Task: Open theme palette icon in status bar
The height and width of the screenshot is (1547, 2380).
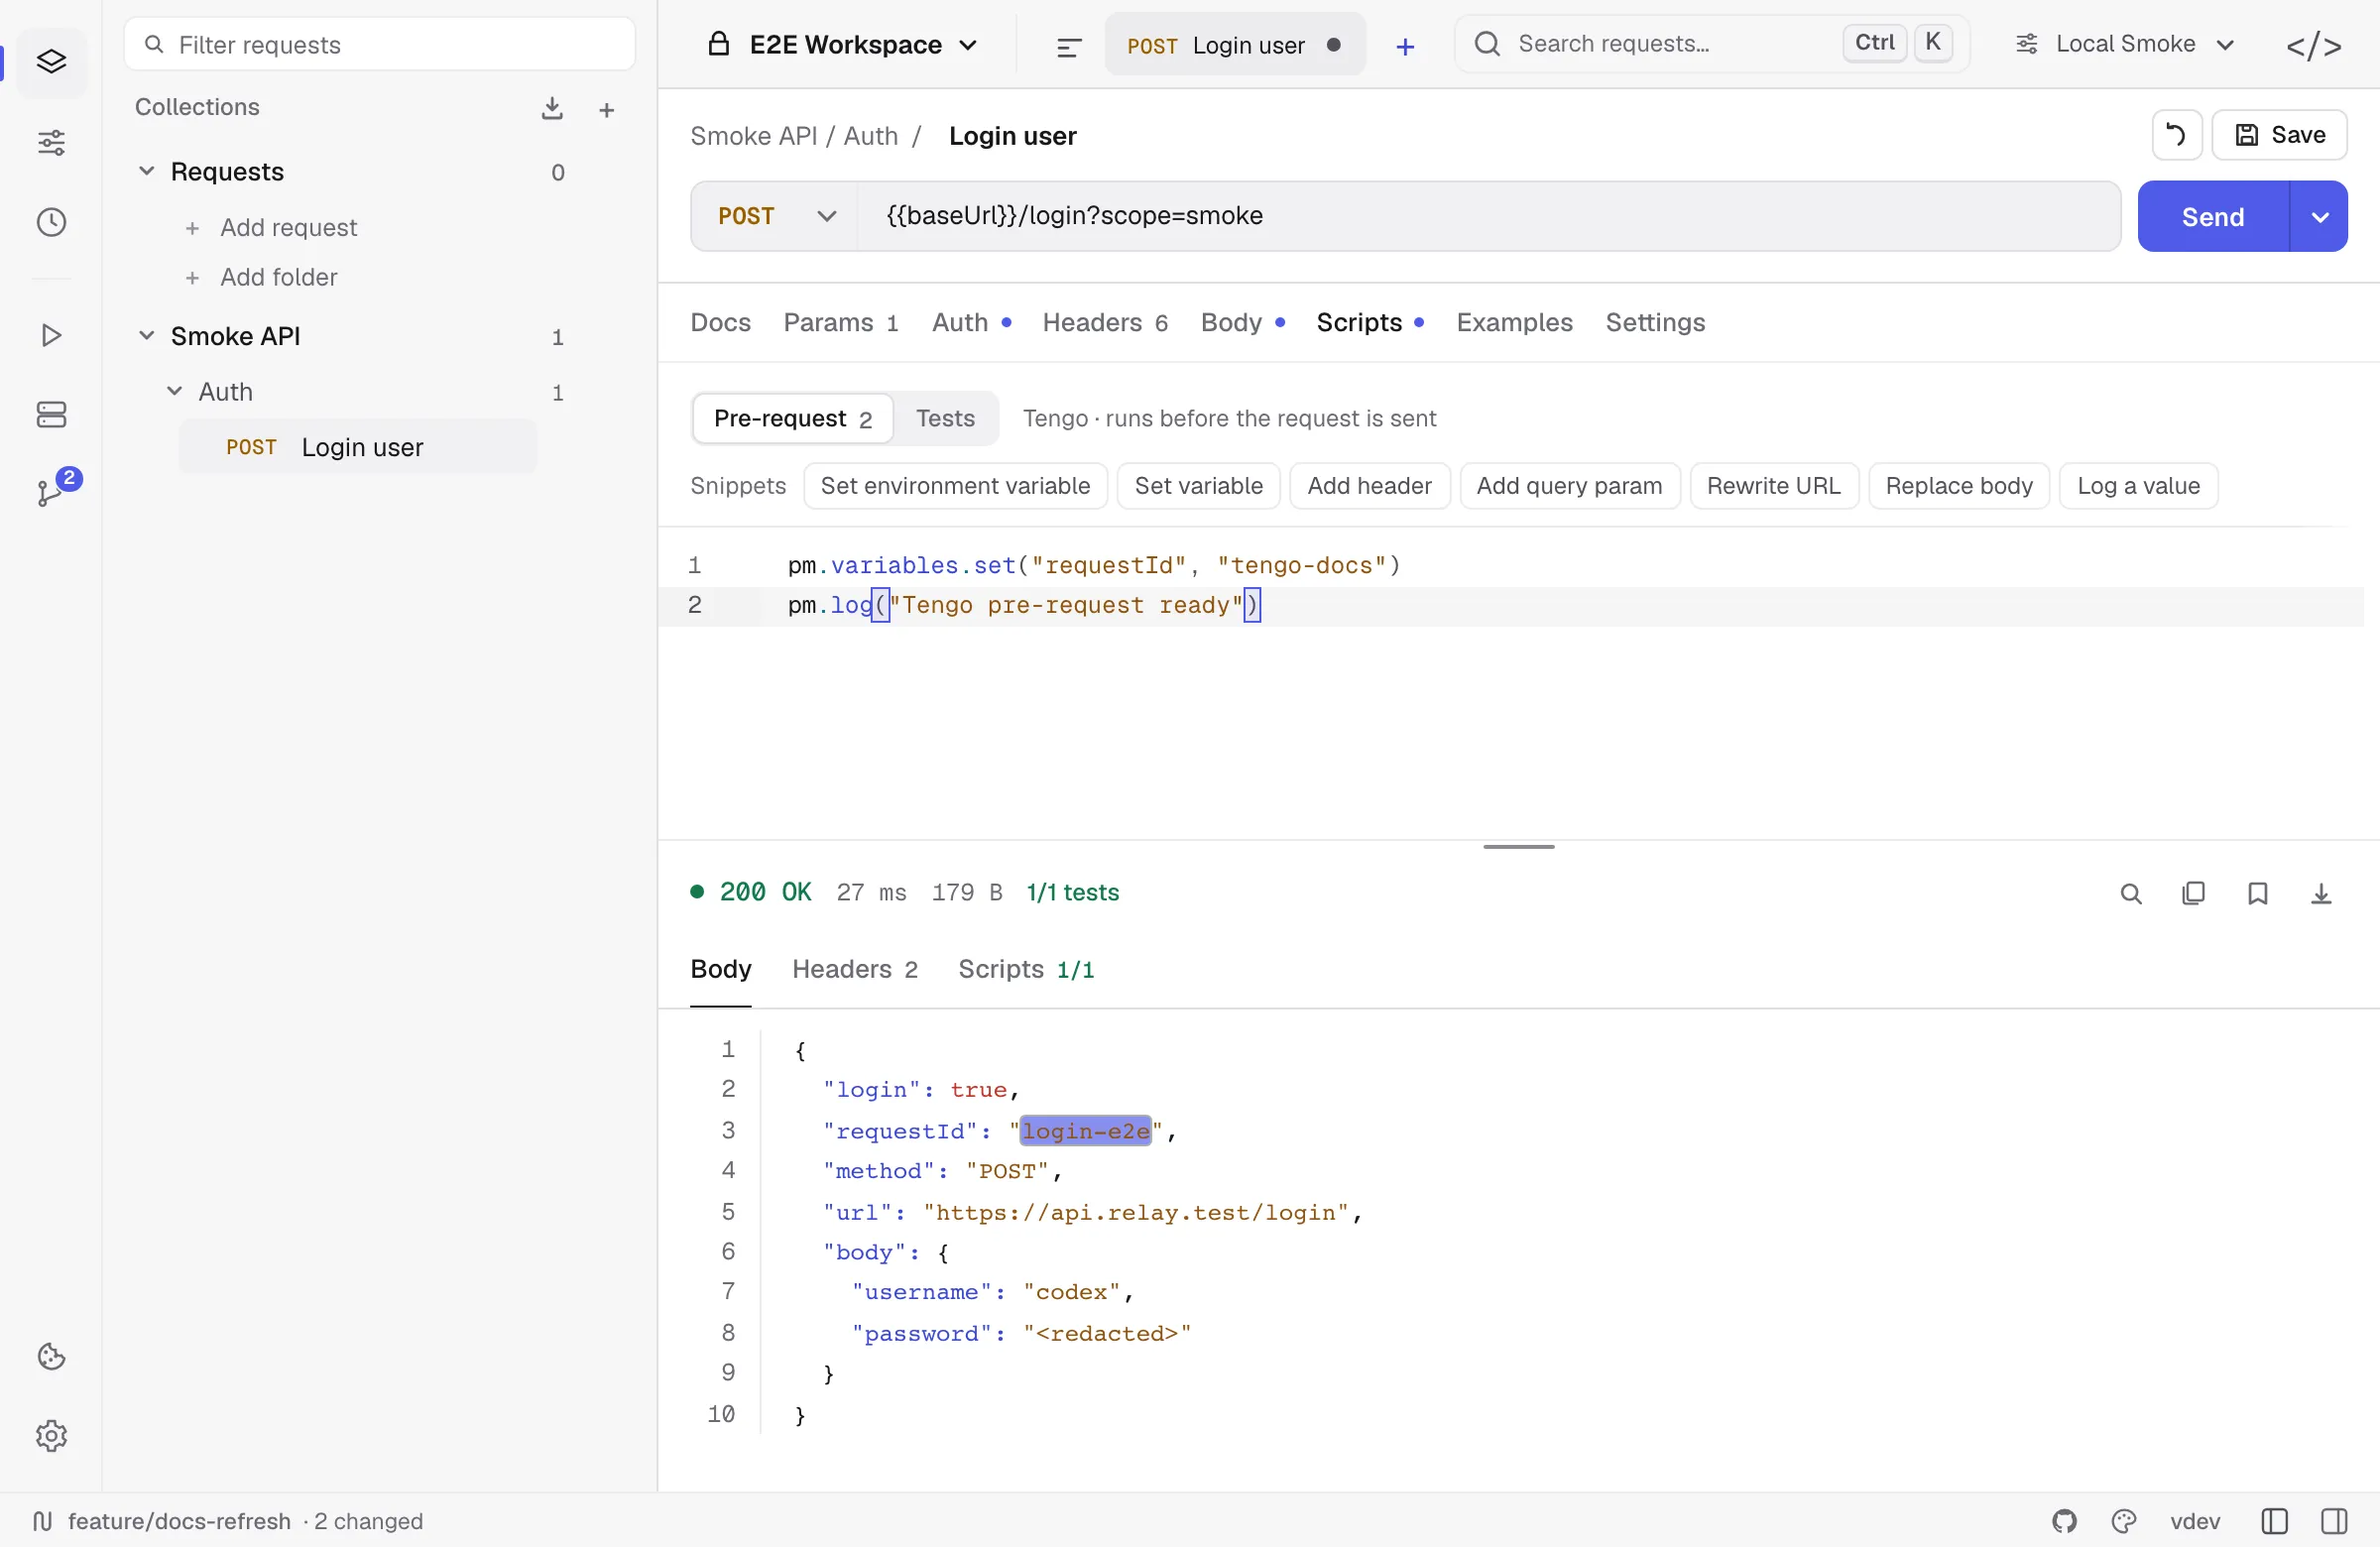Action: 2124,1521
